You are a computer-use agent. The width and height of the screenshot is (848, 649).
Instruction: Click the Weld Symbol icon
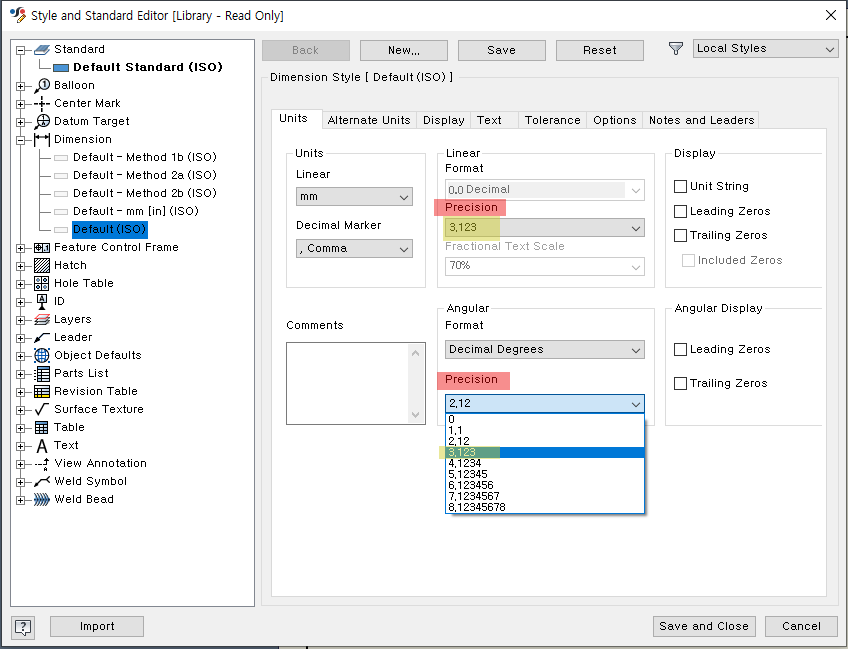point(42,481)
